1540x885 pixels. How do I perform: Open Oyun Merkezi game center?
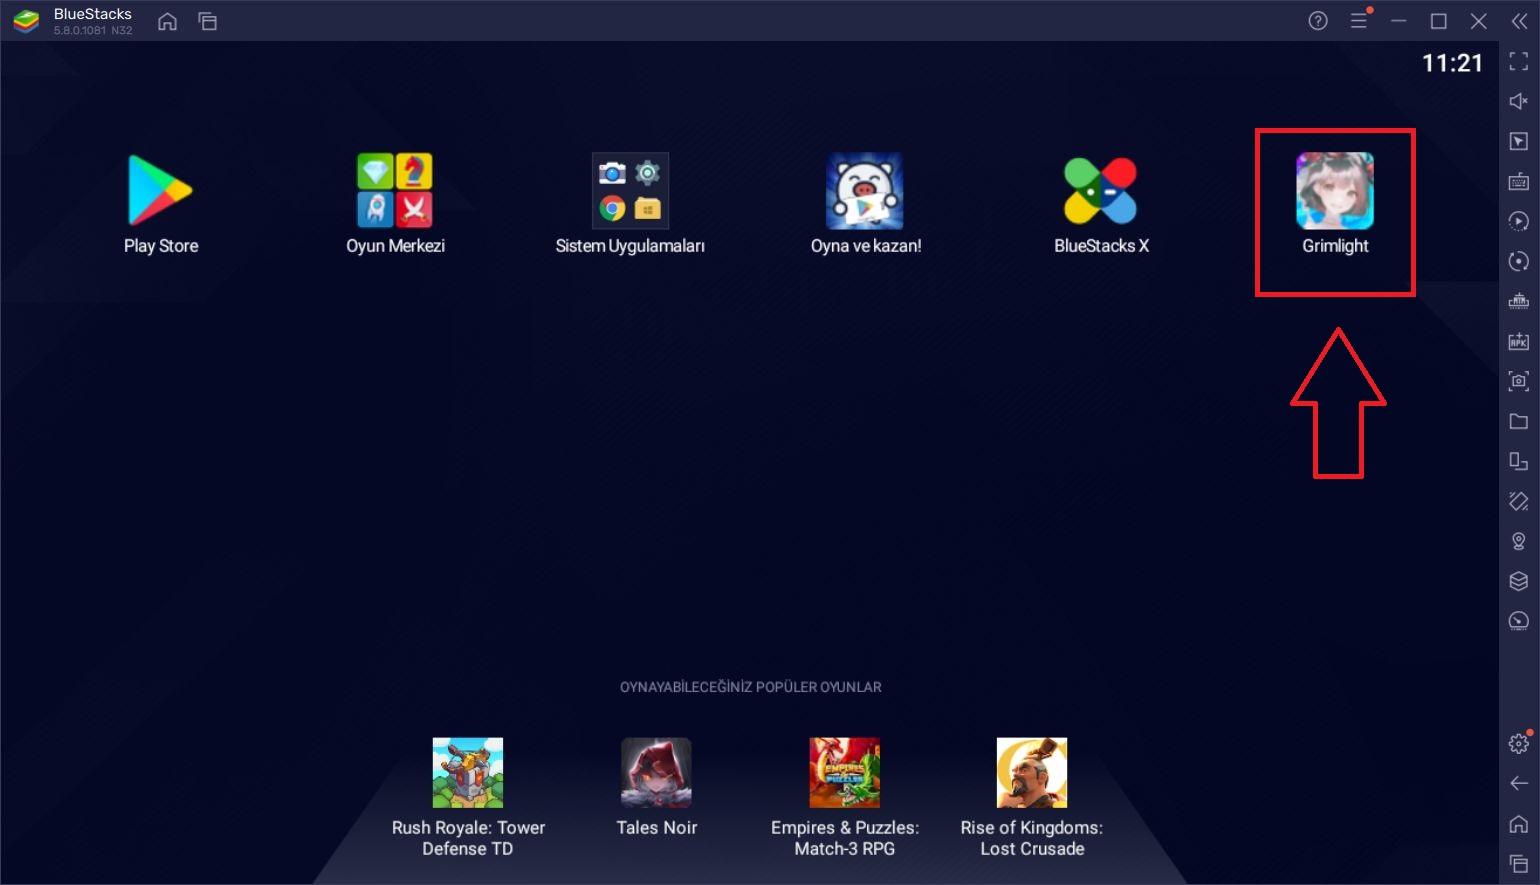tap(395, 191)
